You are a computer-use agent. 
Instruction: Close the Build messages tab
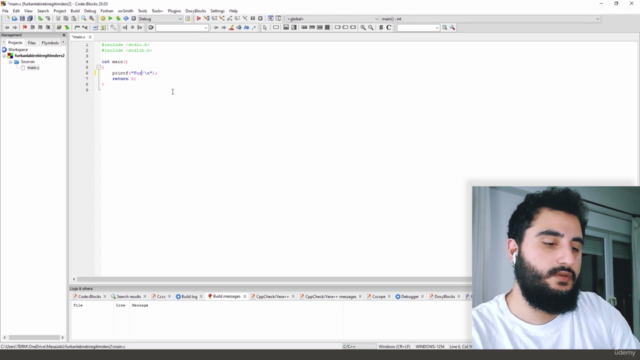[x=244, y=297]
